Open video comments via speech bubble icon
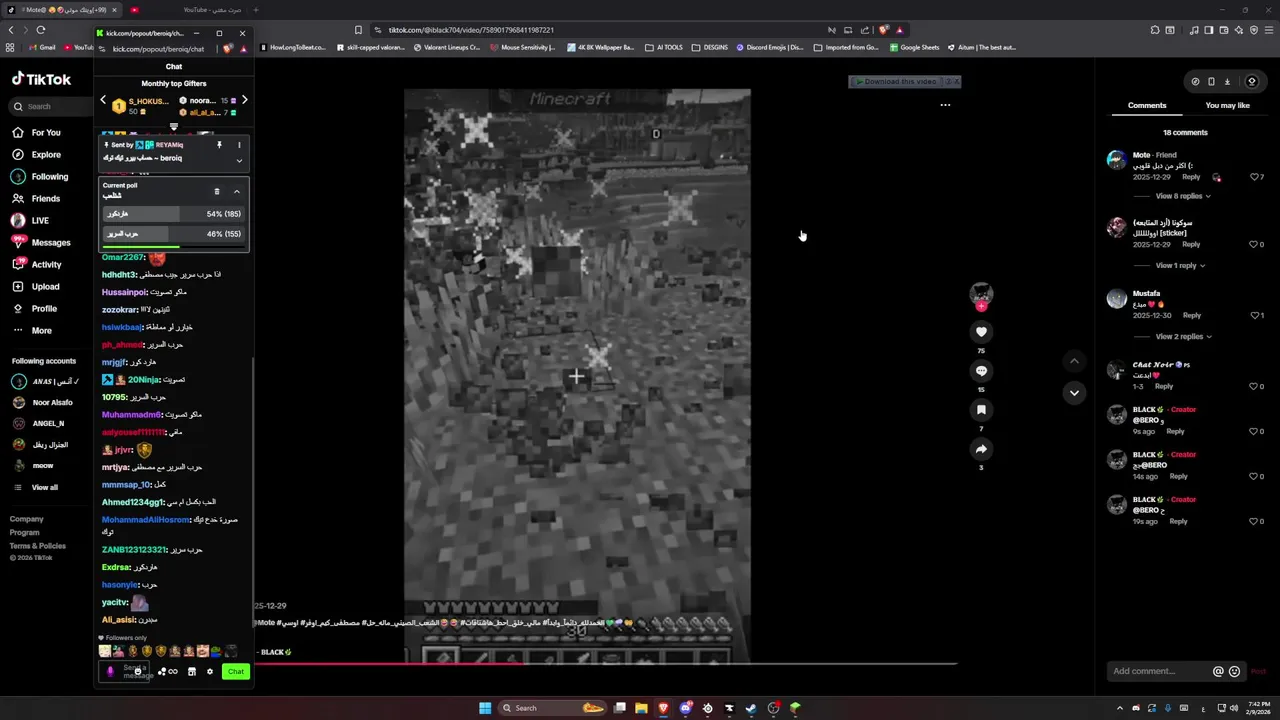Viewport: 1280px width, 720px height. pyautogui.click(x=981, y=371)
